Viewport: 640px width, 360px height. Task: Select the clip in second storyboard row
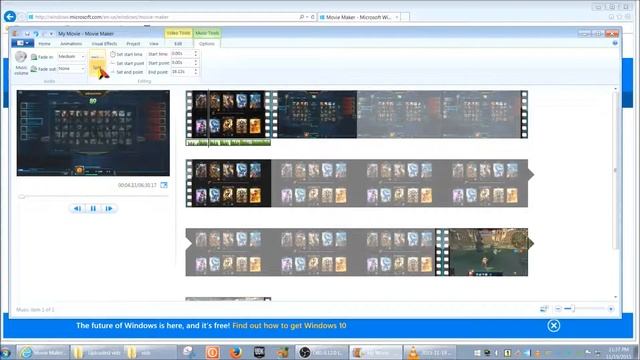(357, 183)
